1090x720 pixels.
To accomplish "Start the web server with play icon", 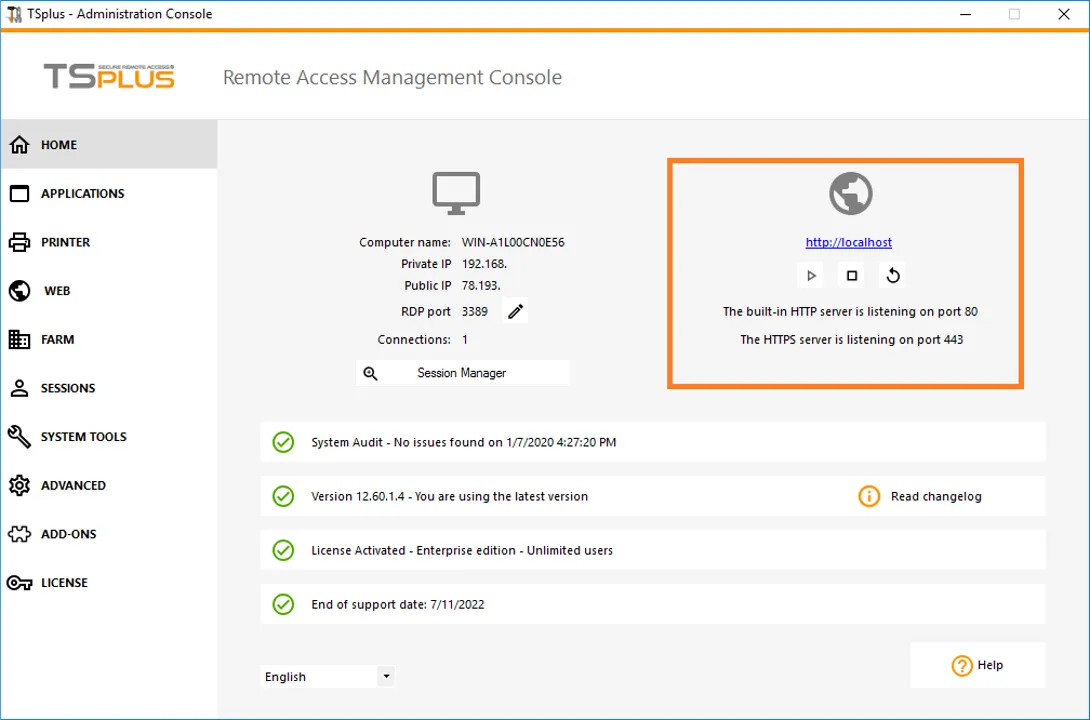I will pos(811,275).
